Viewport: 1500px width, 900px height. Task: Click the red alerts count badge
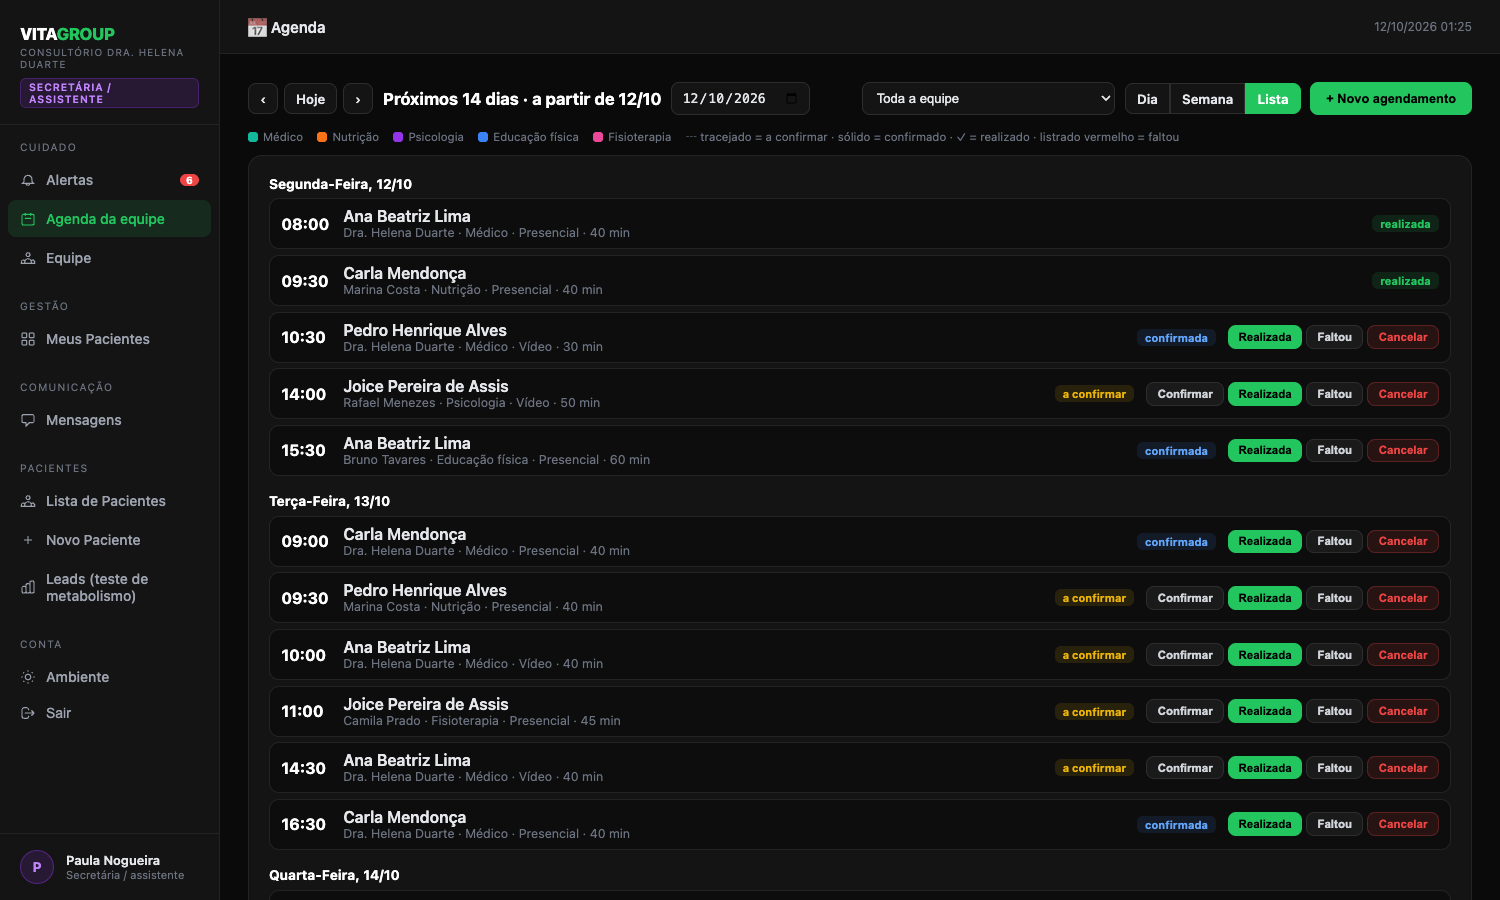[x=189, y=180]
